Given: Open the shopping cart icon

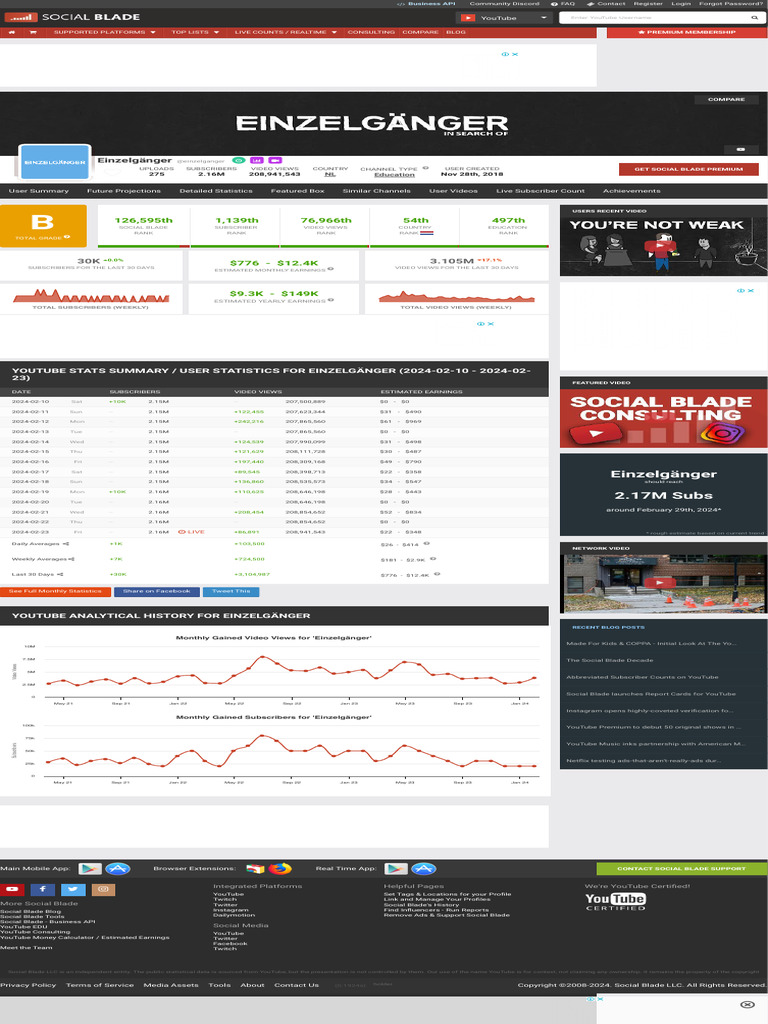Looking at the screenshot, I should [33, 32].
